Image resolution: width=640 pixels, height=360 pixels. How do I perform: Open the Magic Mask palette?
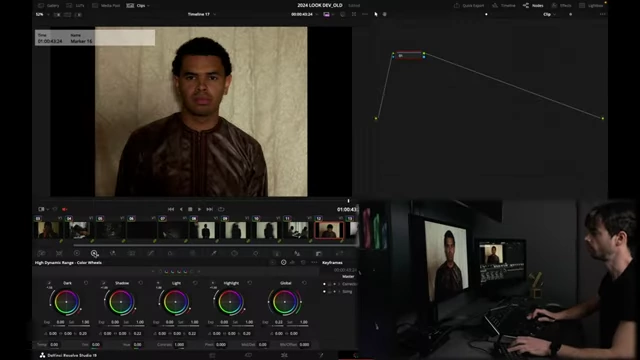coord(276,253)
